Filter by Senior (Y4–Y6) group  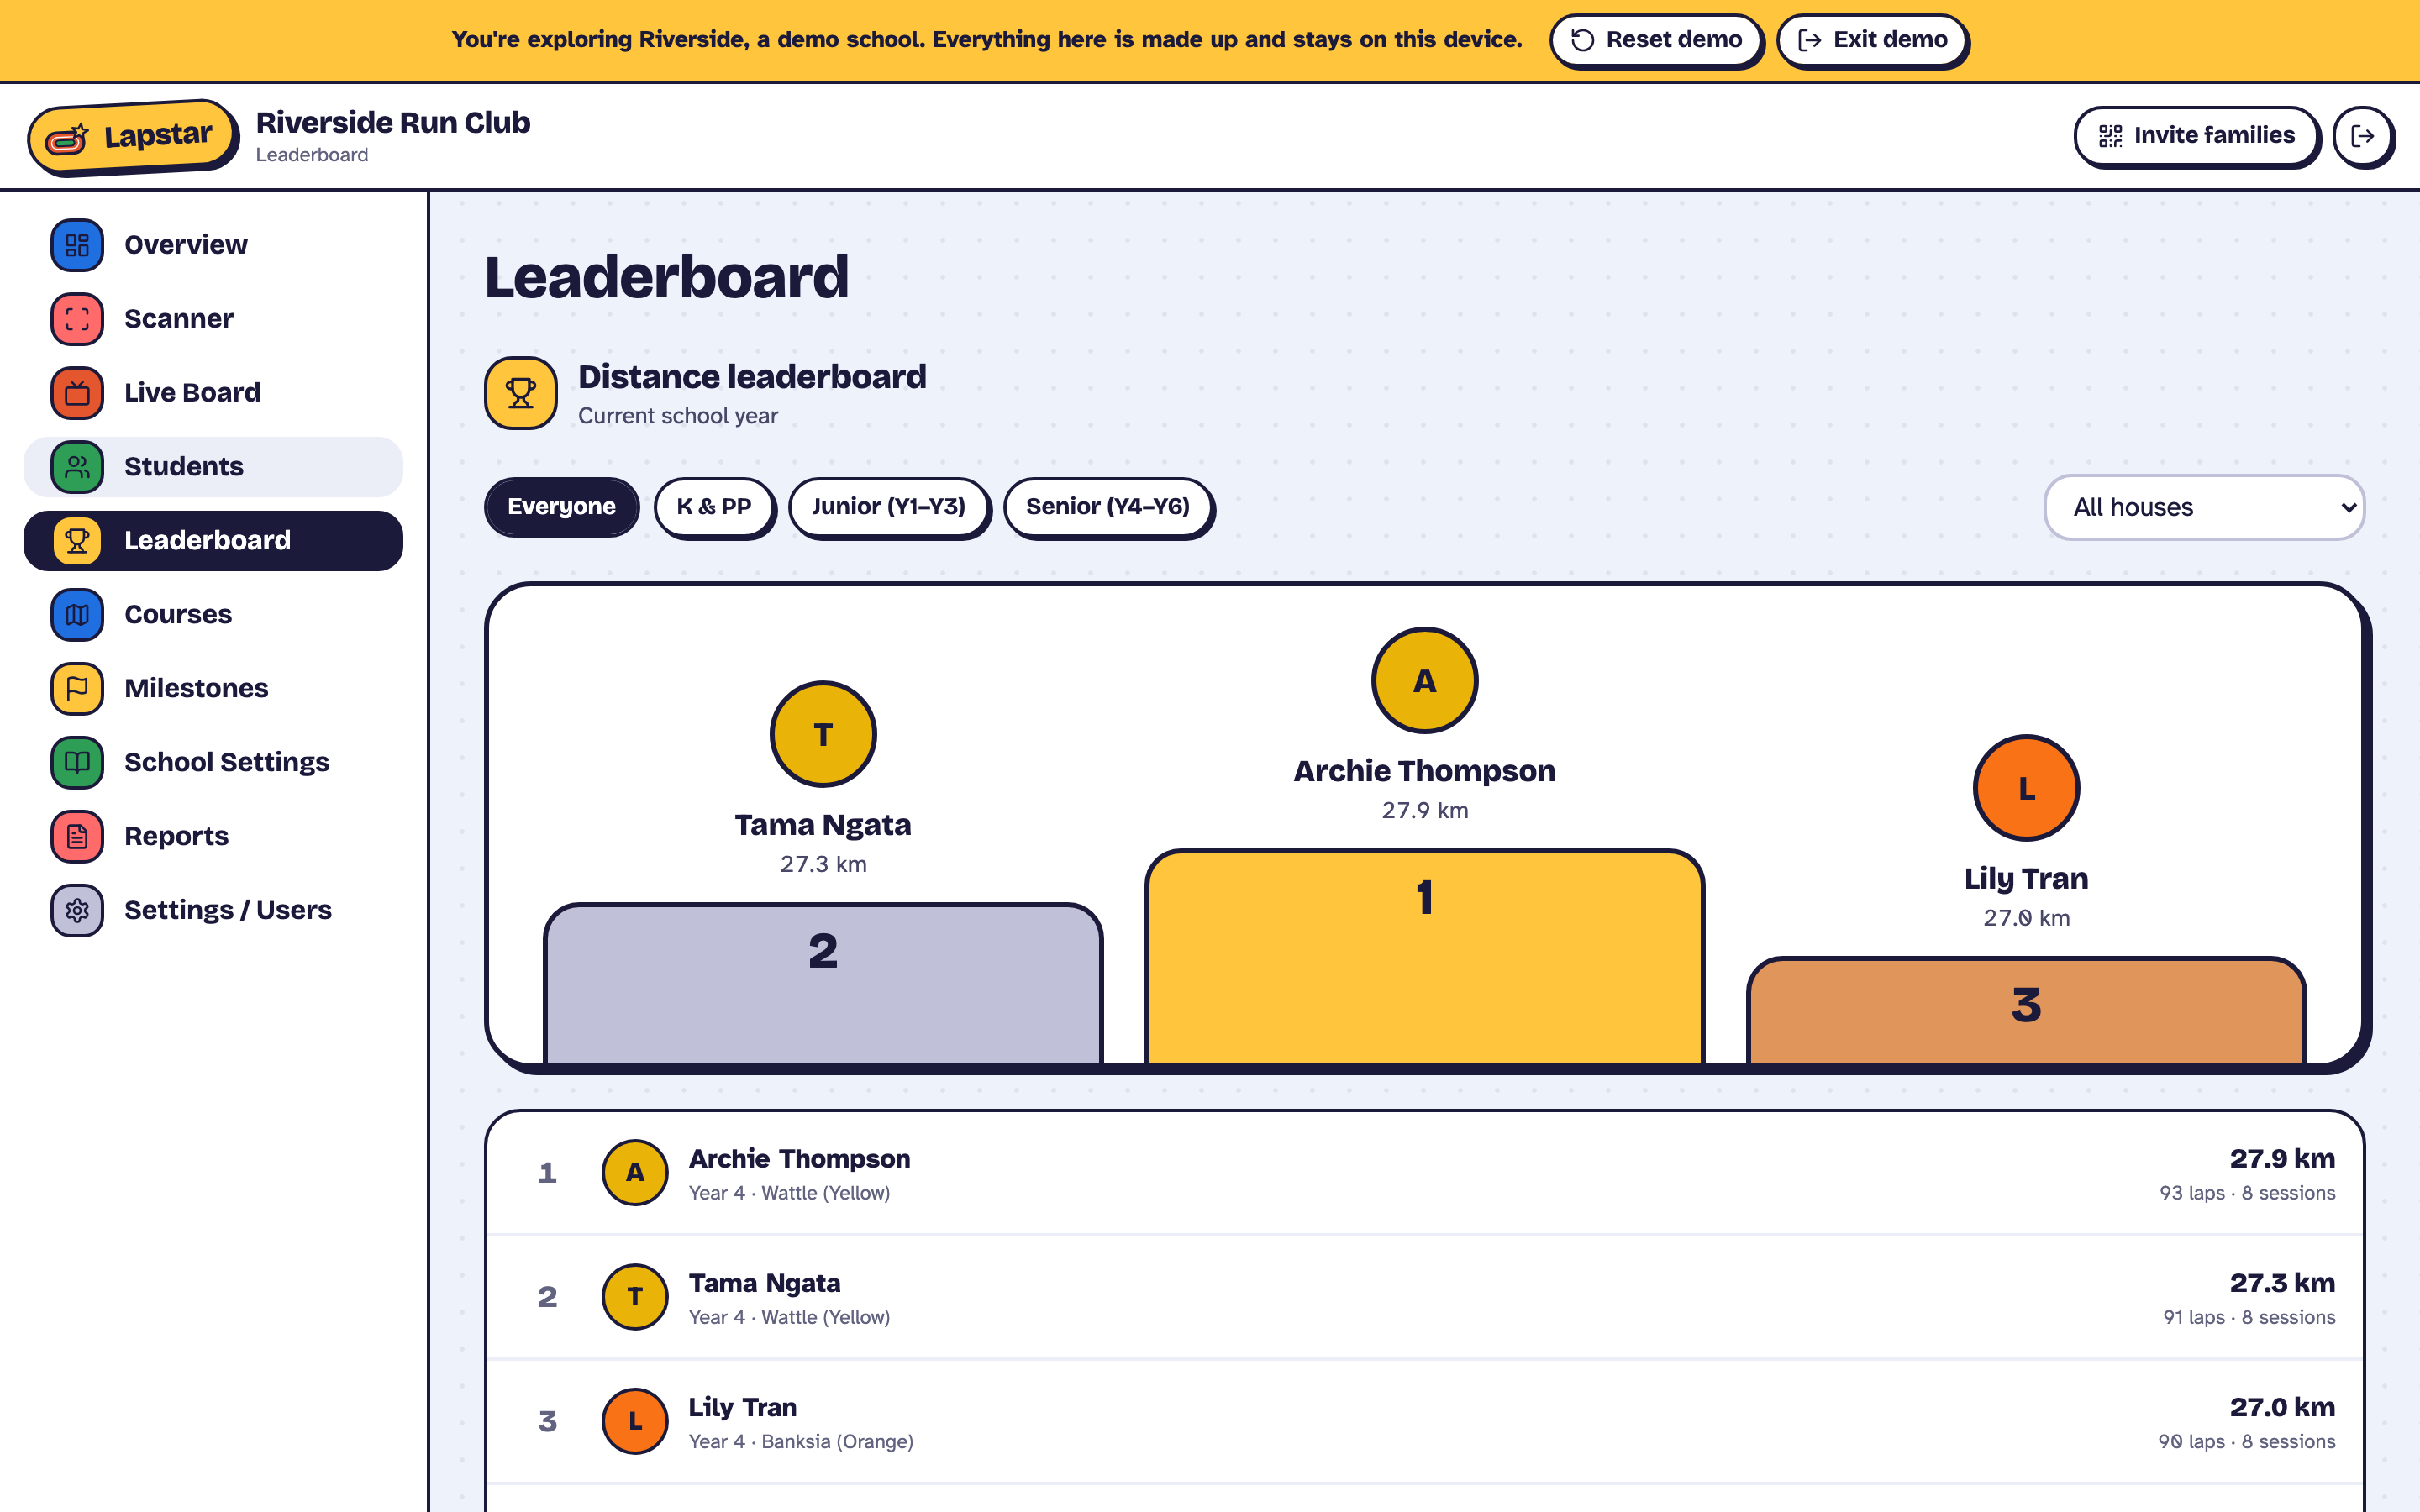pos(1108,507)
